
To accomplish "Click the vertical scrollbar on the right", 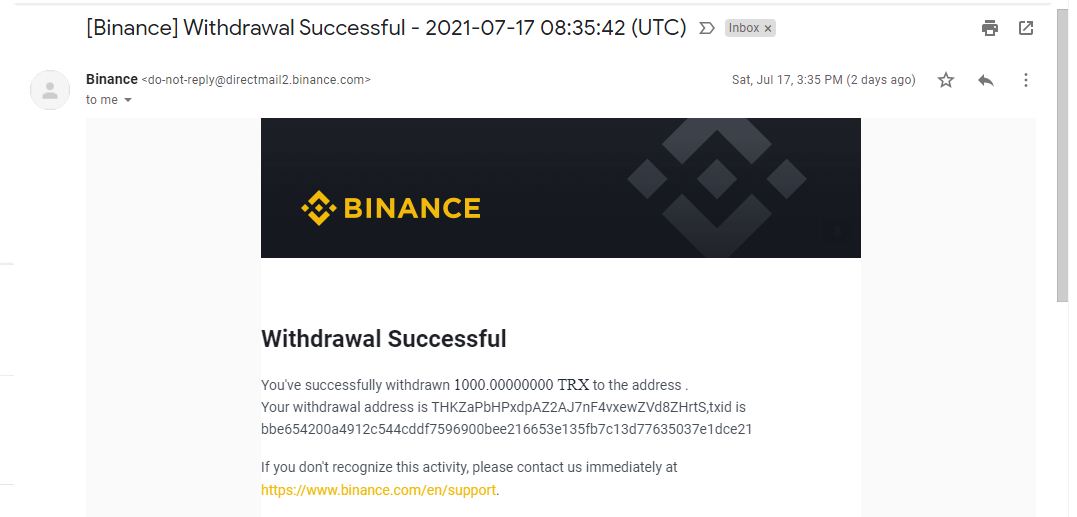I will 1062,150.
